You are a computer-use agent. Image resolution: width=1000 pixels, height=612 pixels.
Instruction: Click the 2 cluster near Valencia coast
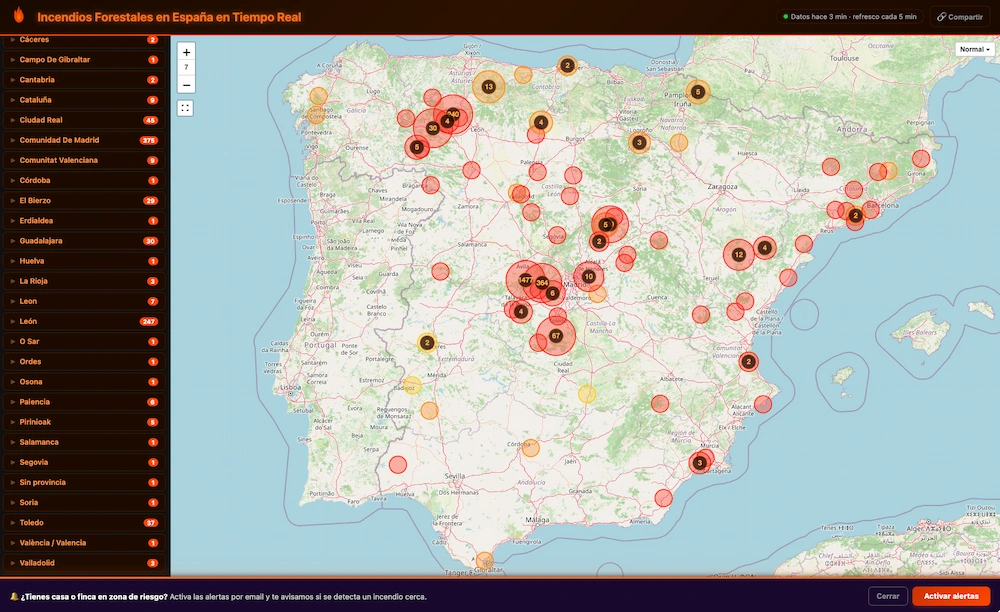(x=749, y=362)
